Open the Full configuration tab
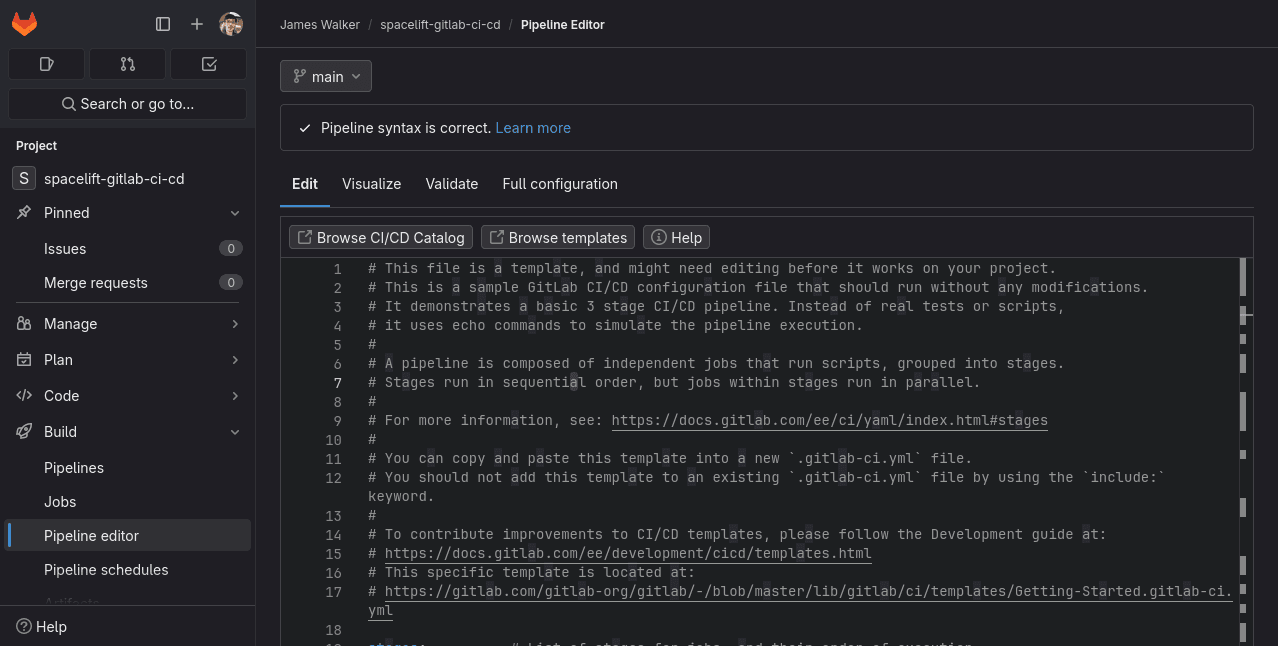1278x646 pixels. (560, 184)
